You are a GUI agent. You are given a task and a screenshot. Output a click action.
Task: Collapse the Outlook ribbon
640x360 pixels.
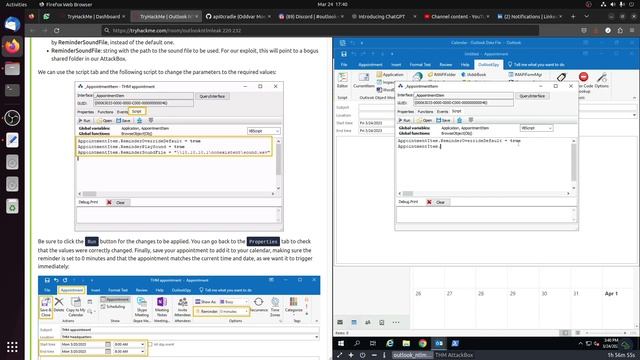coord(634,98)
